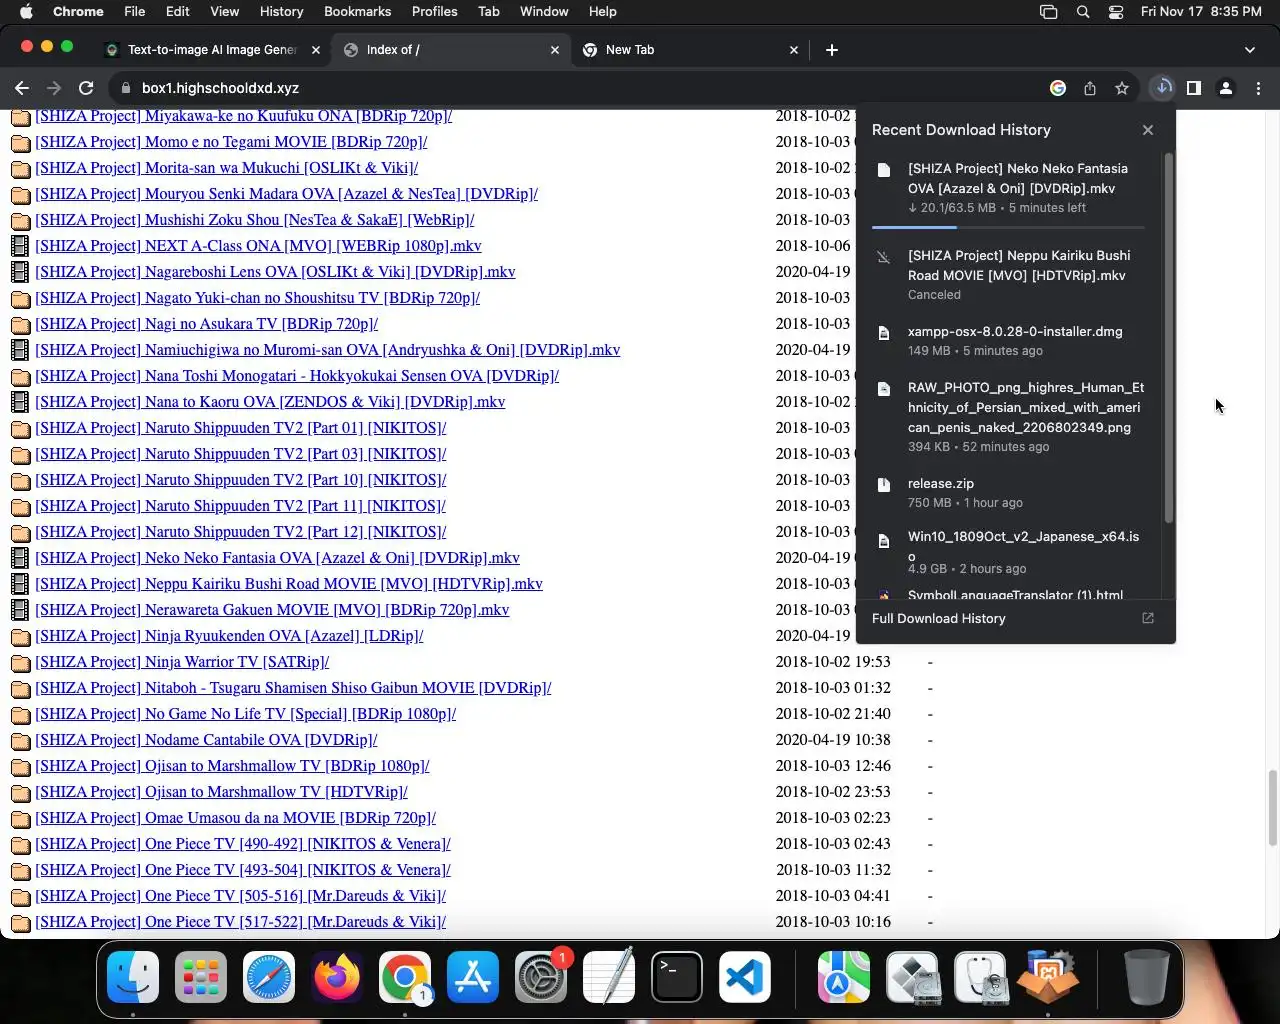Open the Nodame Cantabile OVA folder link
The height and width of the screenshot is (1024, 1280).
click(206, 740)
